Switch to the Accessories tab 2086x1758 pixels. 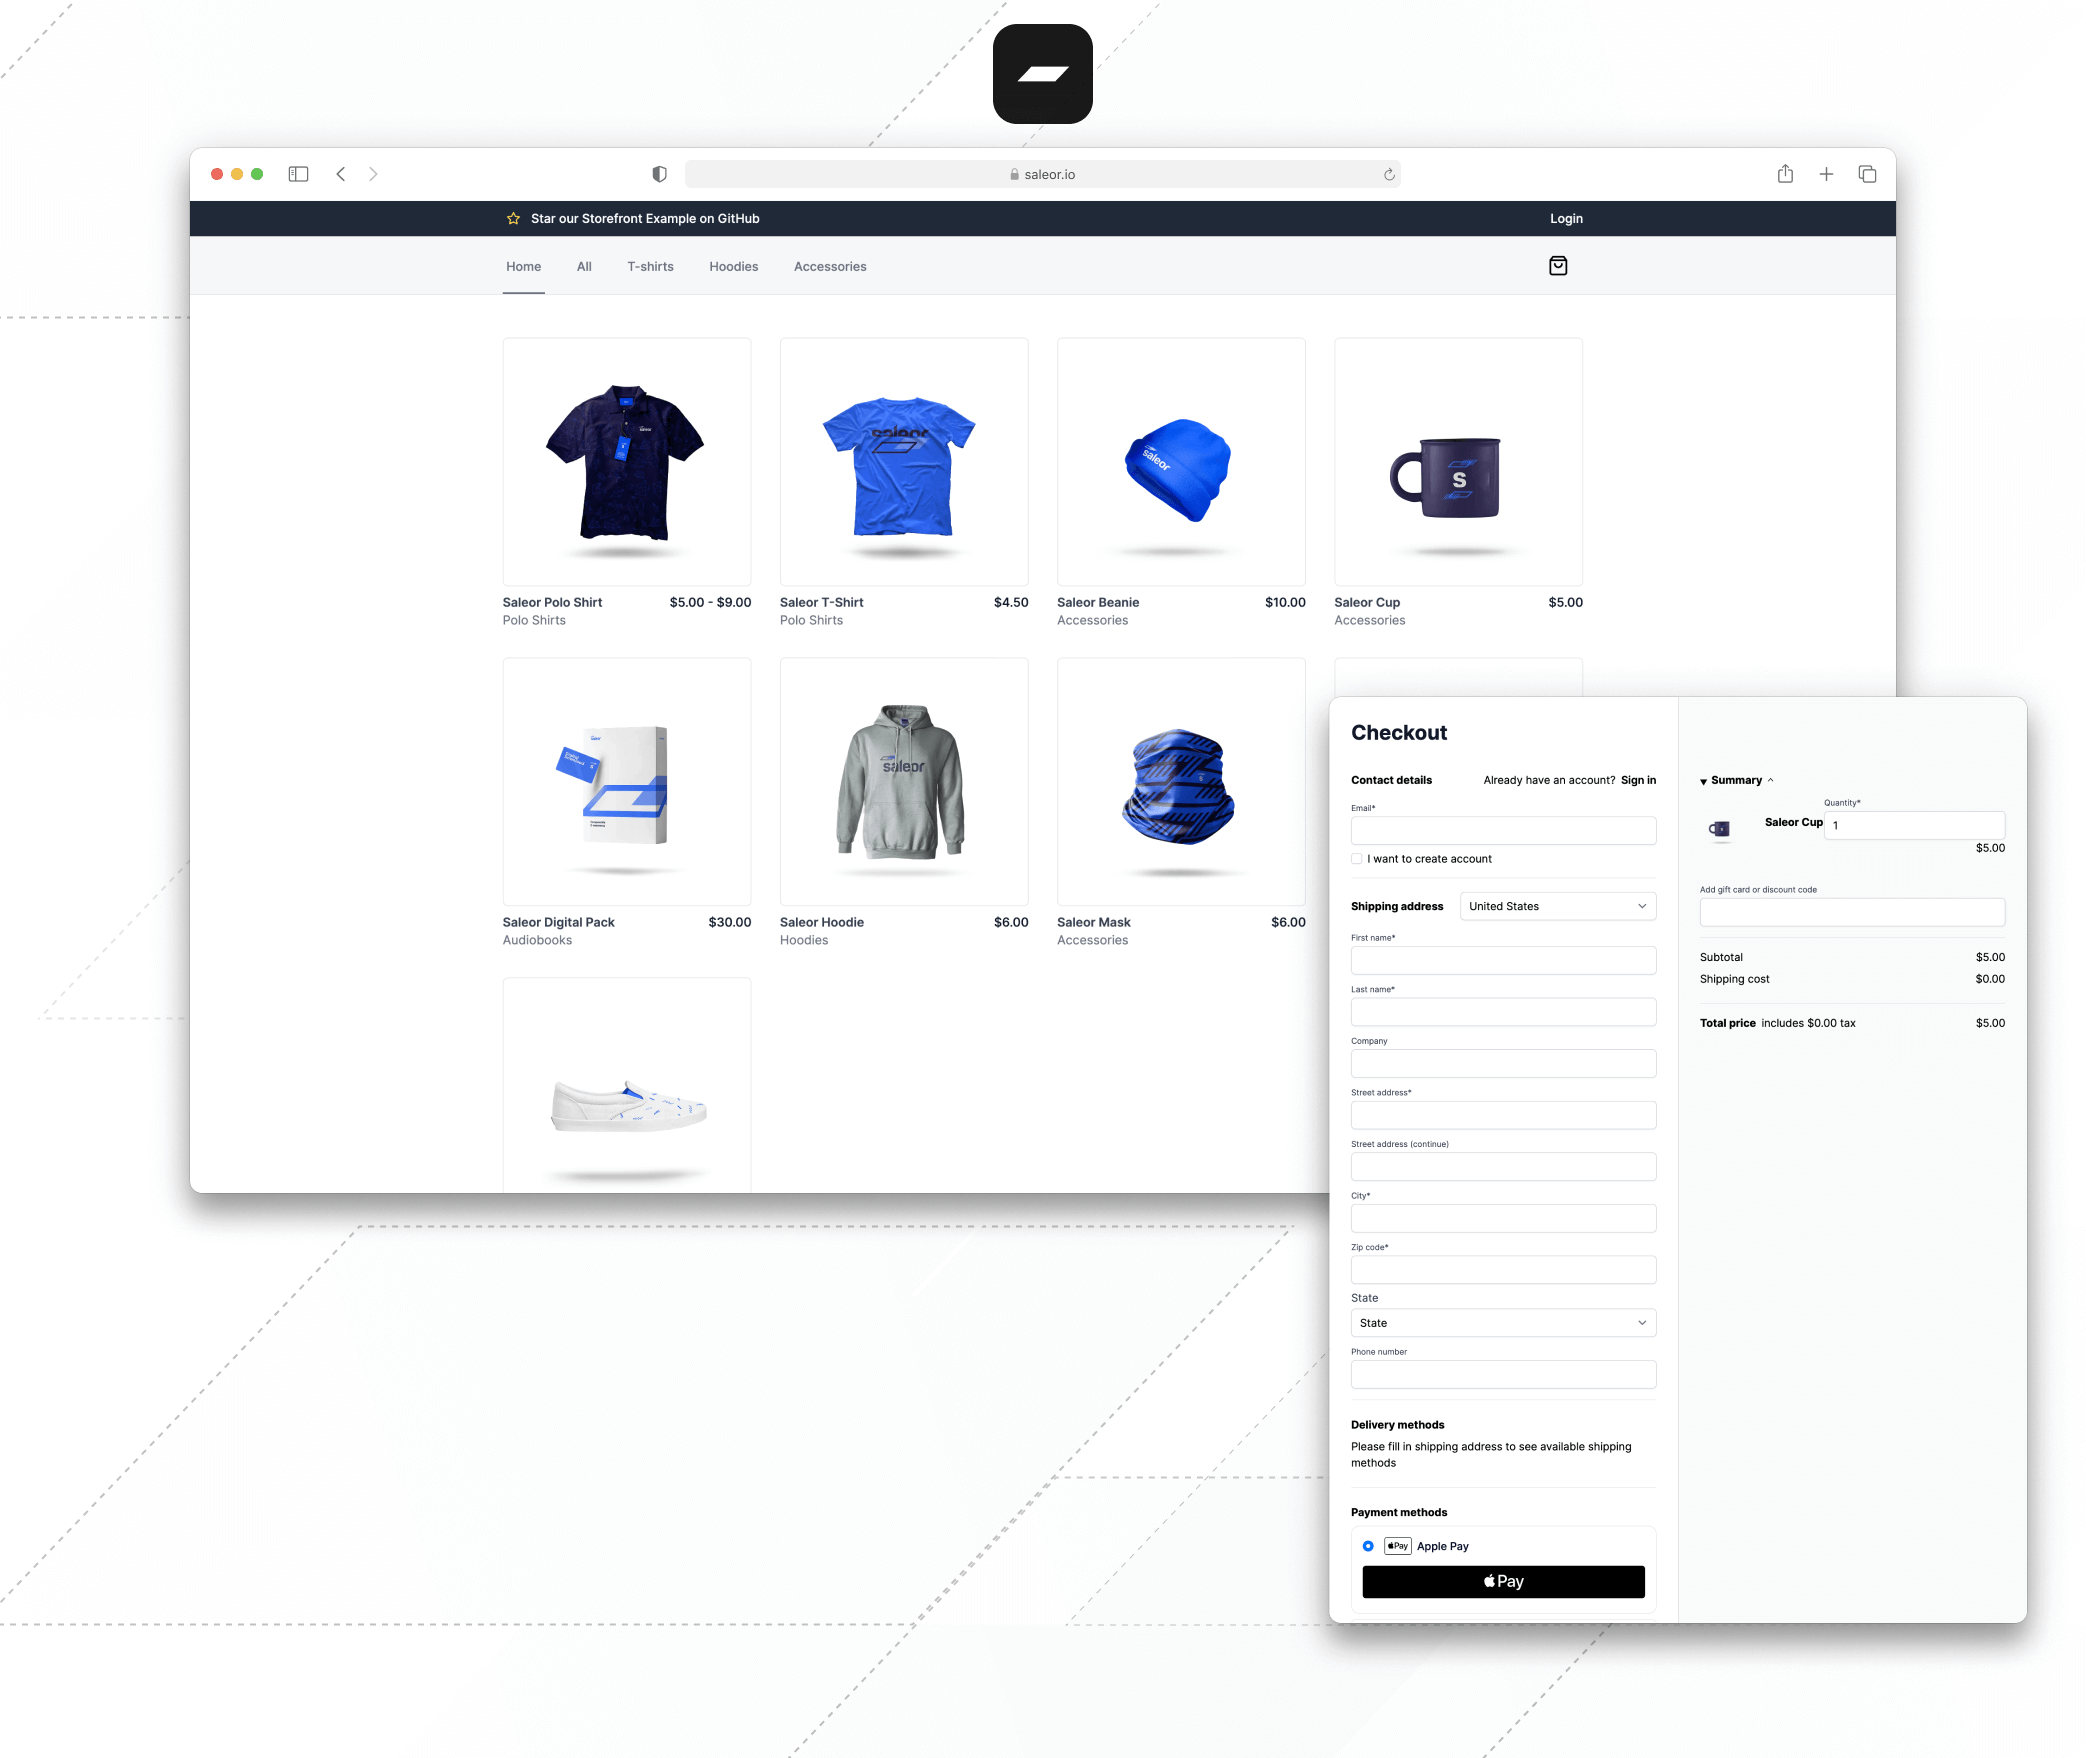[x=830, y=265]
